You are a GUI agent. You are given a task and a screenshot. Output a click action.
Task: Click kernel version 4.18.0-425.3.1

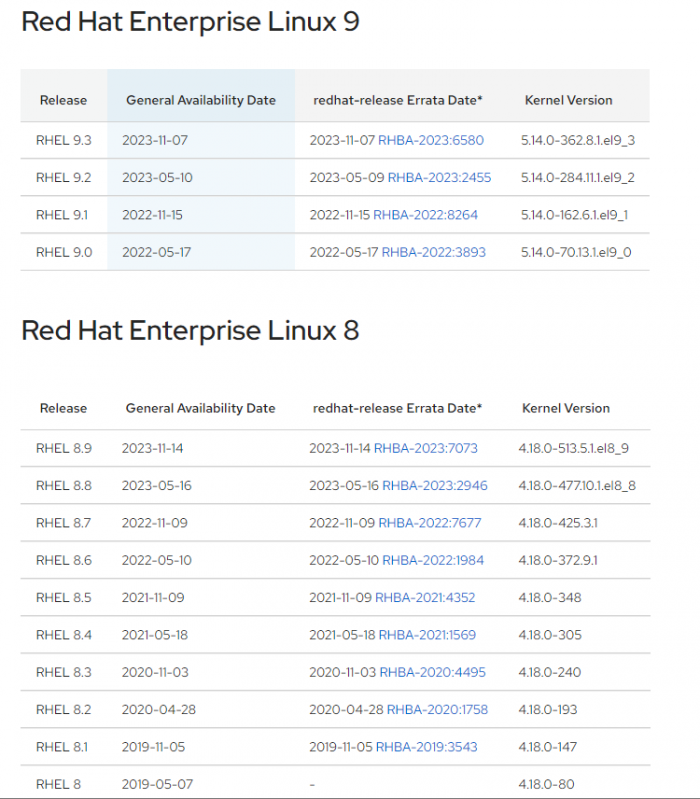click(558, 523)
